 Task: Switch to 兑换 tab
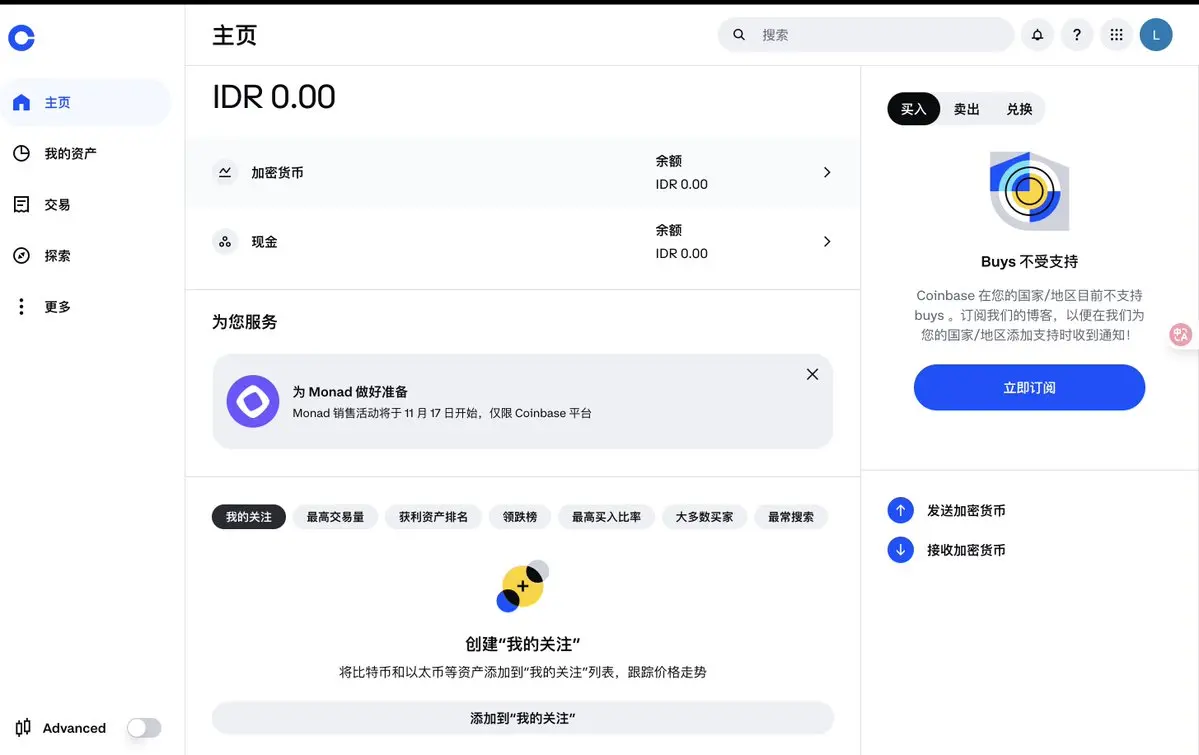[x=1019, y=109]
